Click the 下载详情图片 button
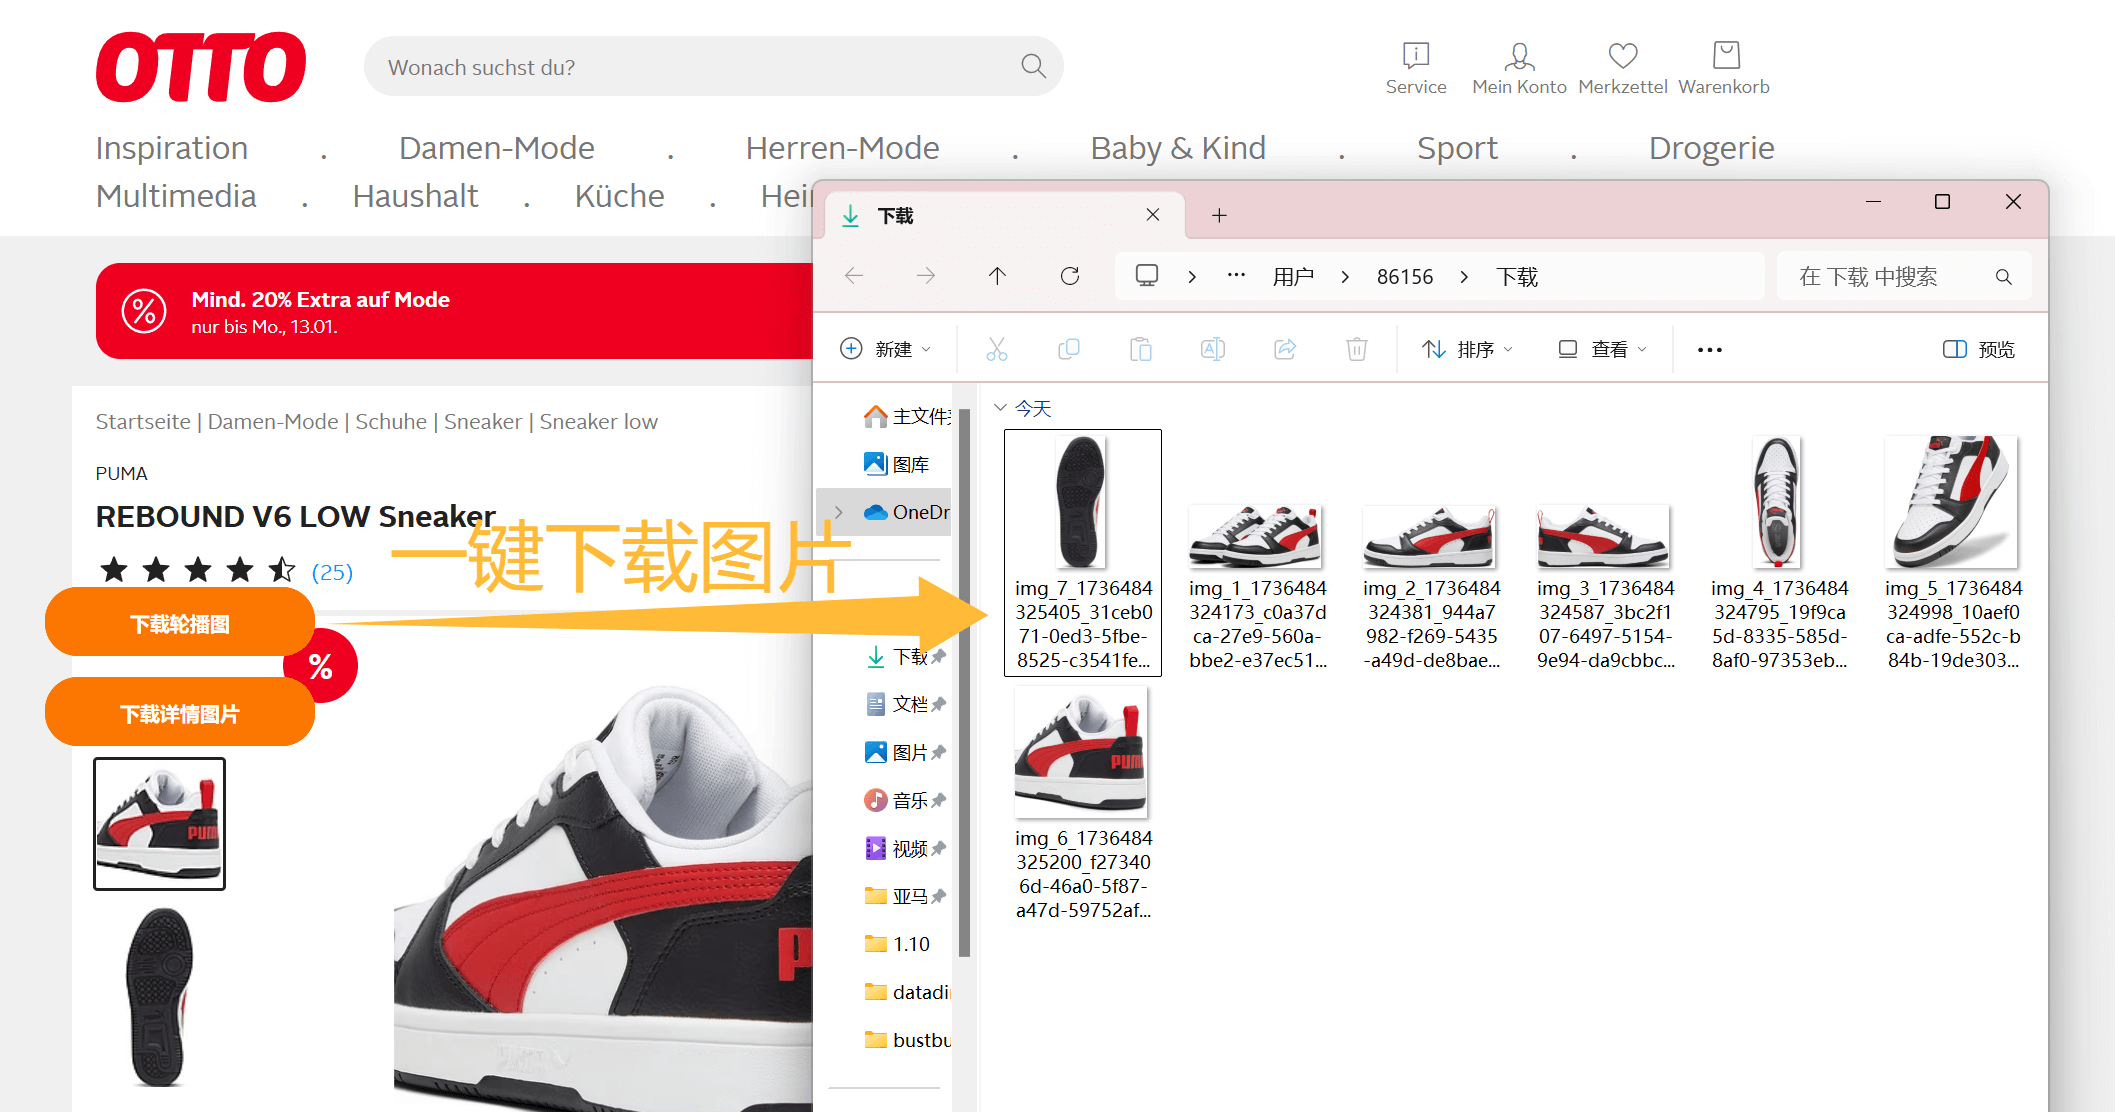2115x1112 pixels. (180, 713)
